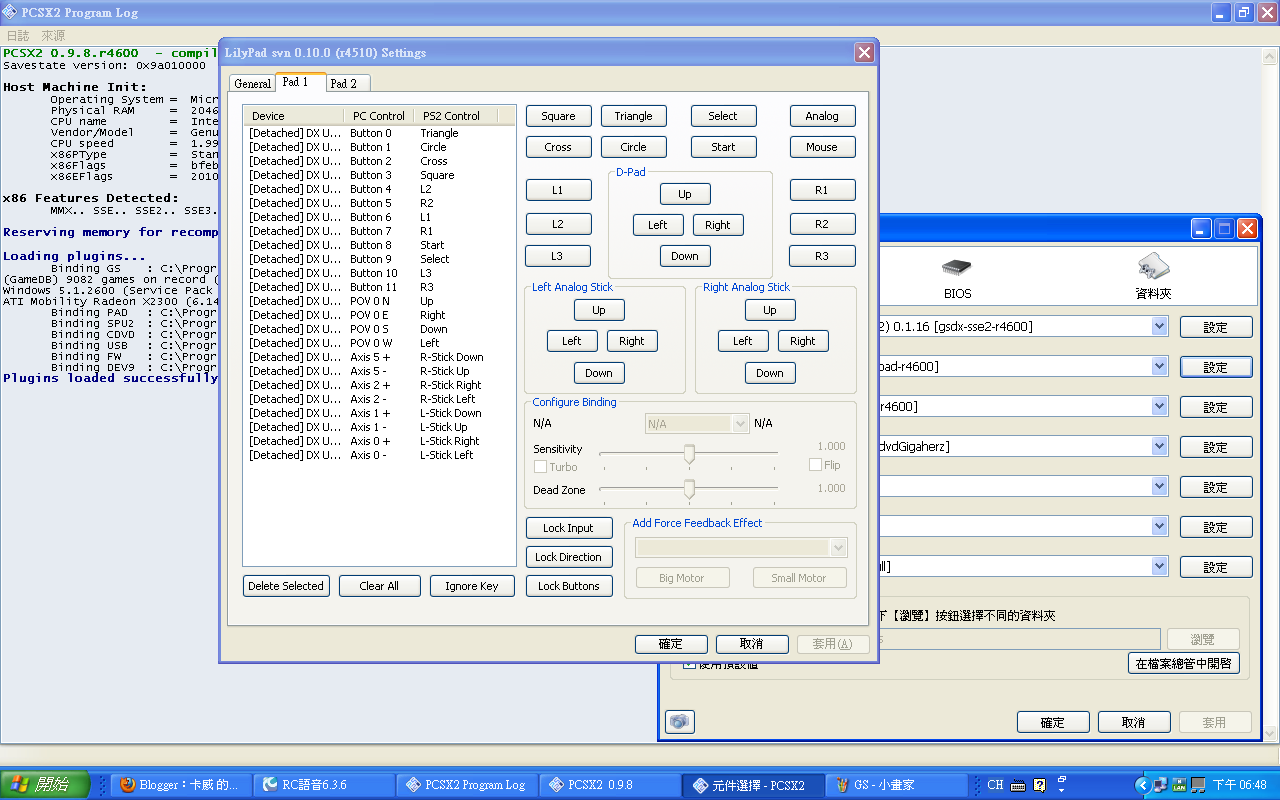The height and width of the screenshot is (800, 1280).
Task: Open the 開始 Start menu
Action: pyautogui.click(x=46, y=785)
